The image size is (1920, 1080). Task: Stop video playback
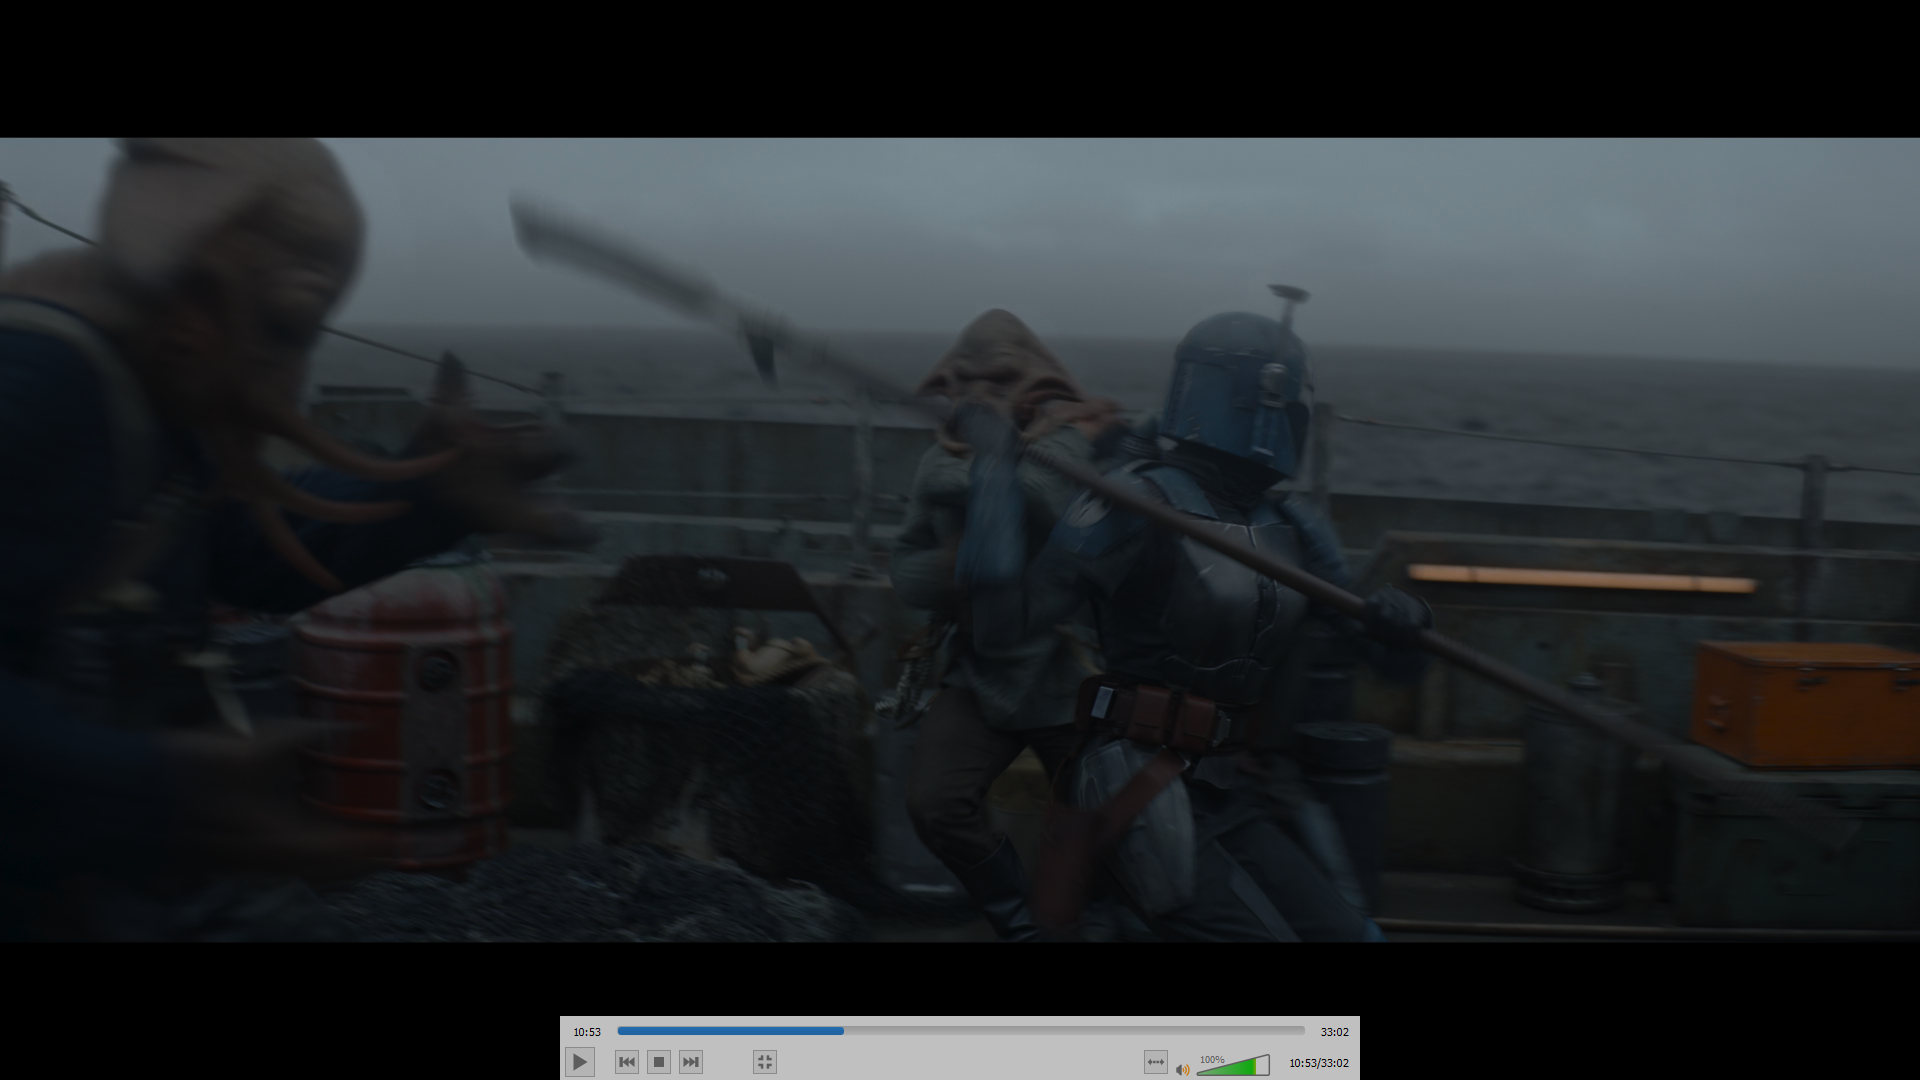pos(659,1062)
